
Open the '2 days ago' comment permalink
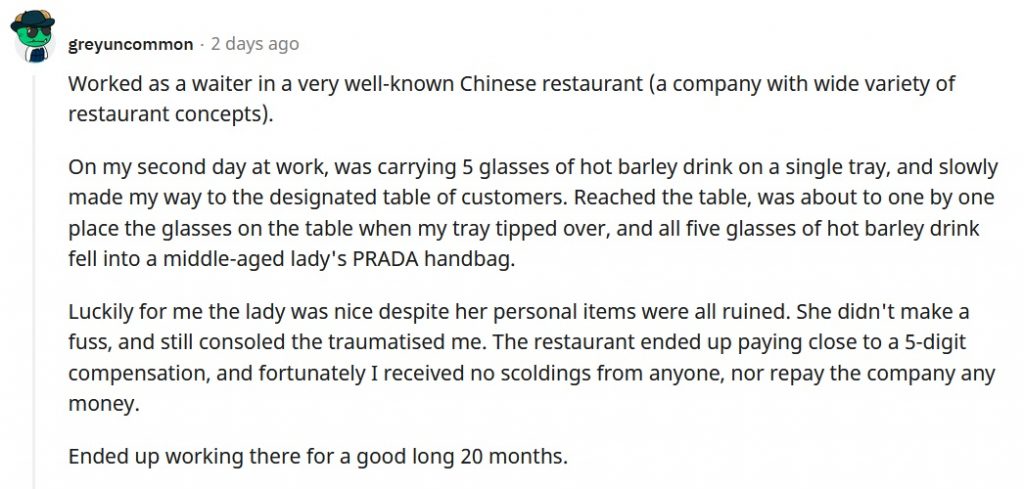255,44
